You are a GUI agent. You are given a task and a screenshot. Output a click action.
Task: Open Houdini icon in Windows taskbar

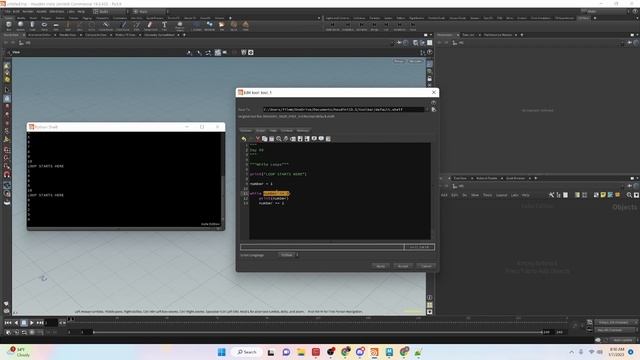tap(374, 352)
